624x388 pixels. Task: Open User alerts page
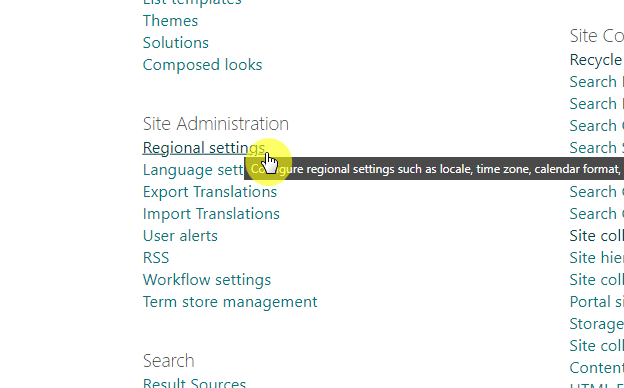pyautogui.click(x=180, y=236)
